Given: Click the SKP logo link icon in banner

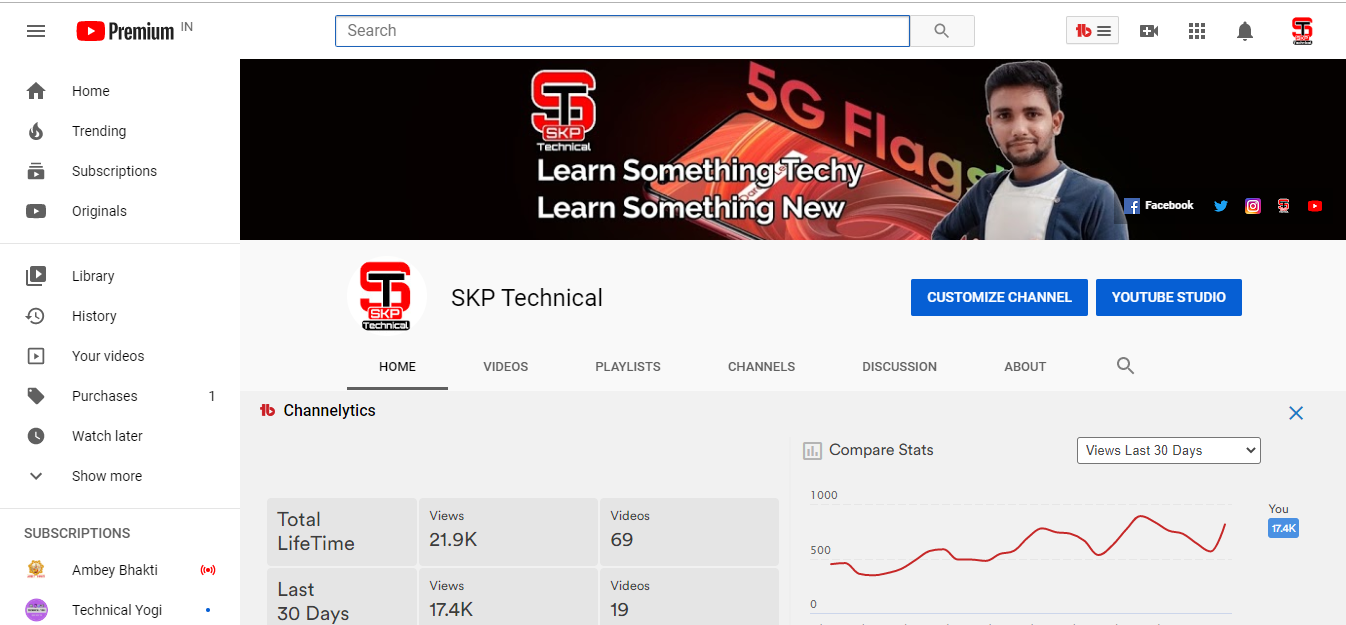Looking at the screenshot, I should pos(1283,206).
